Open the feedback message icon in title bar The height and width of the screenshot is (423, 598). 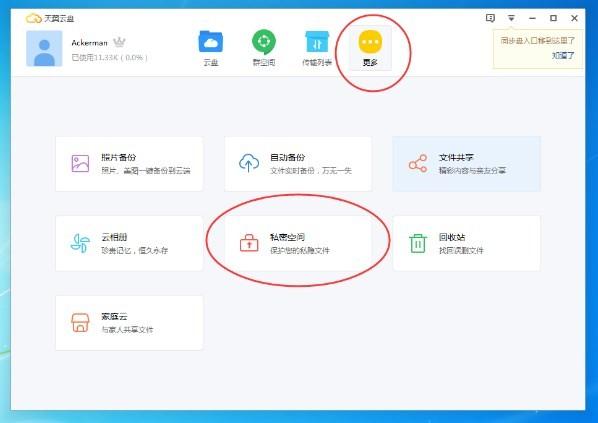490,18
